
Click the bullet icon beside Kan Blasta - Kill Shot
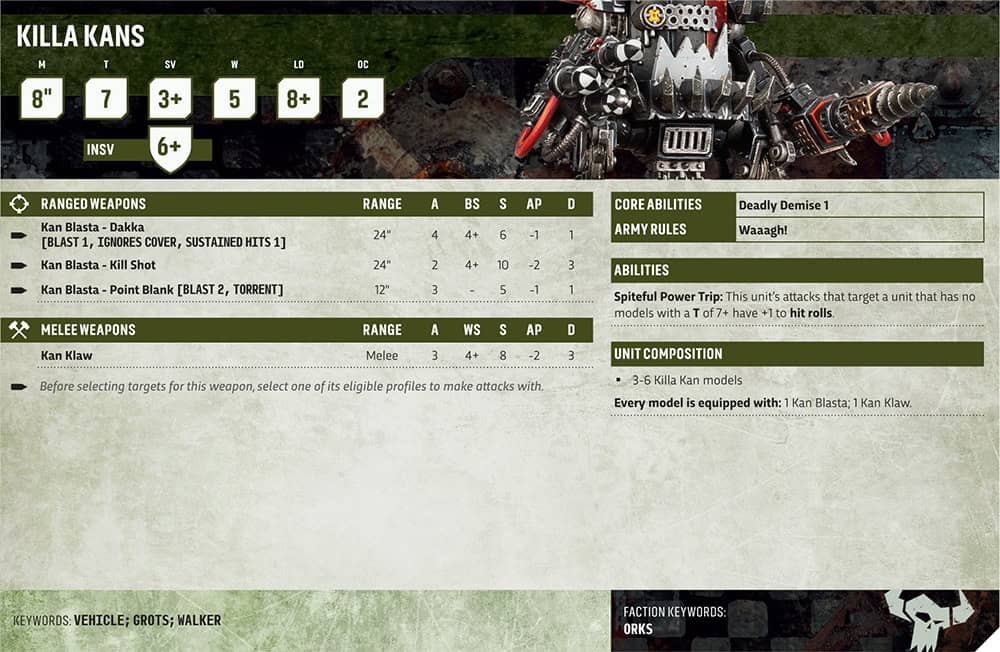[18, 265]
